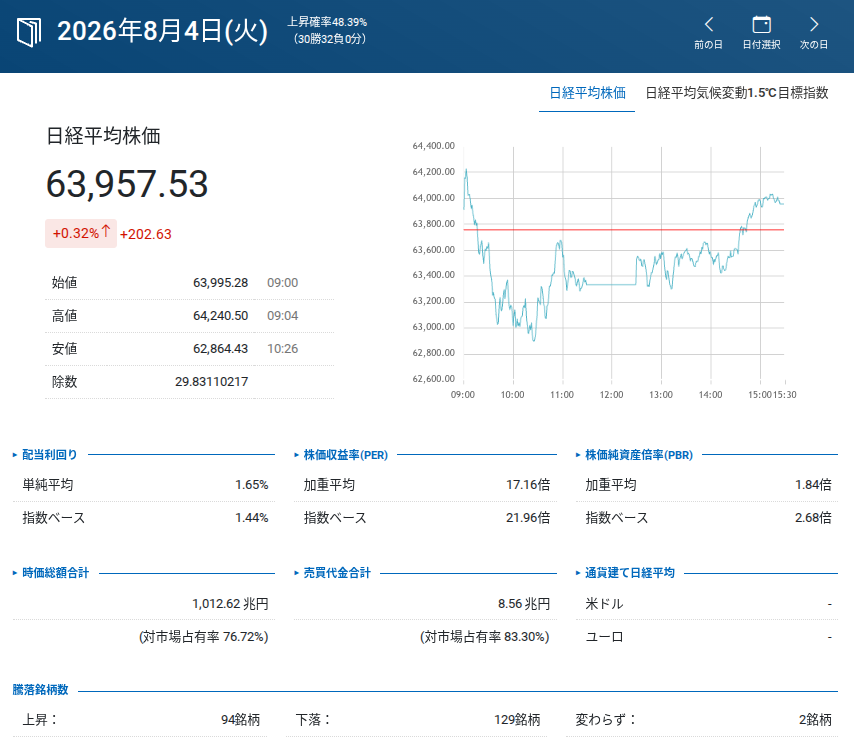Screen dimensions: 854x741
Task: Expand the 売買代金合計 section triangle
Action: 296,573
